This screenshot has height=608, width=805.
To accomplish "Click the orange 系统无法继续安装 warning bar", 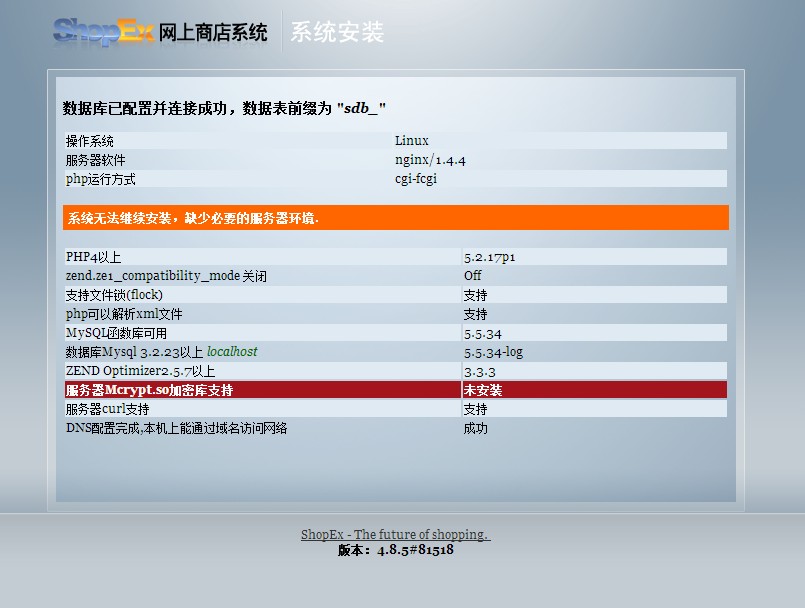I will click(x=395, y=218).
